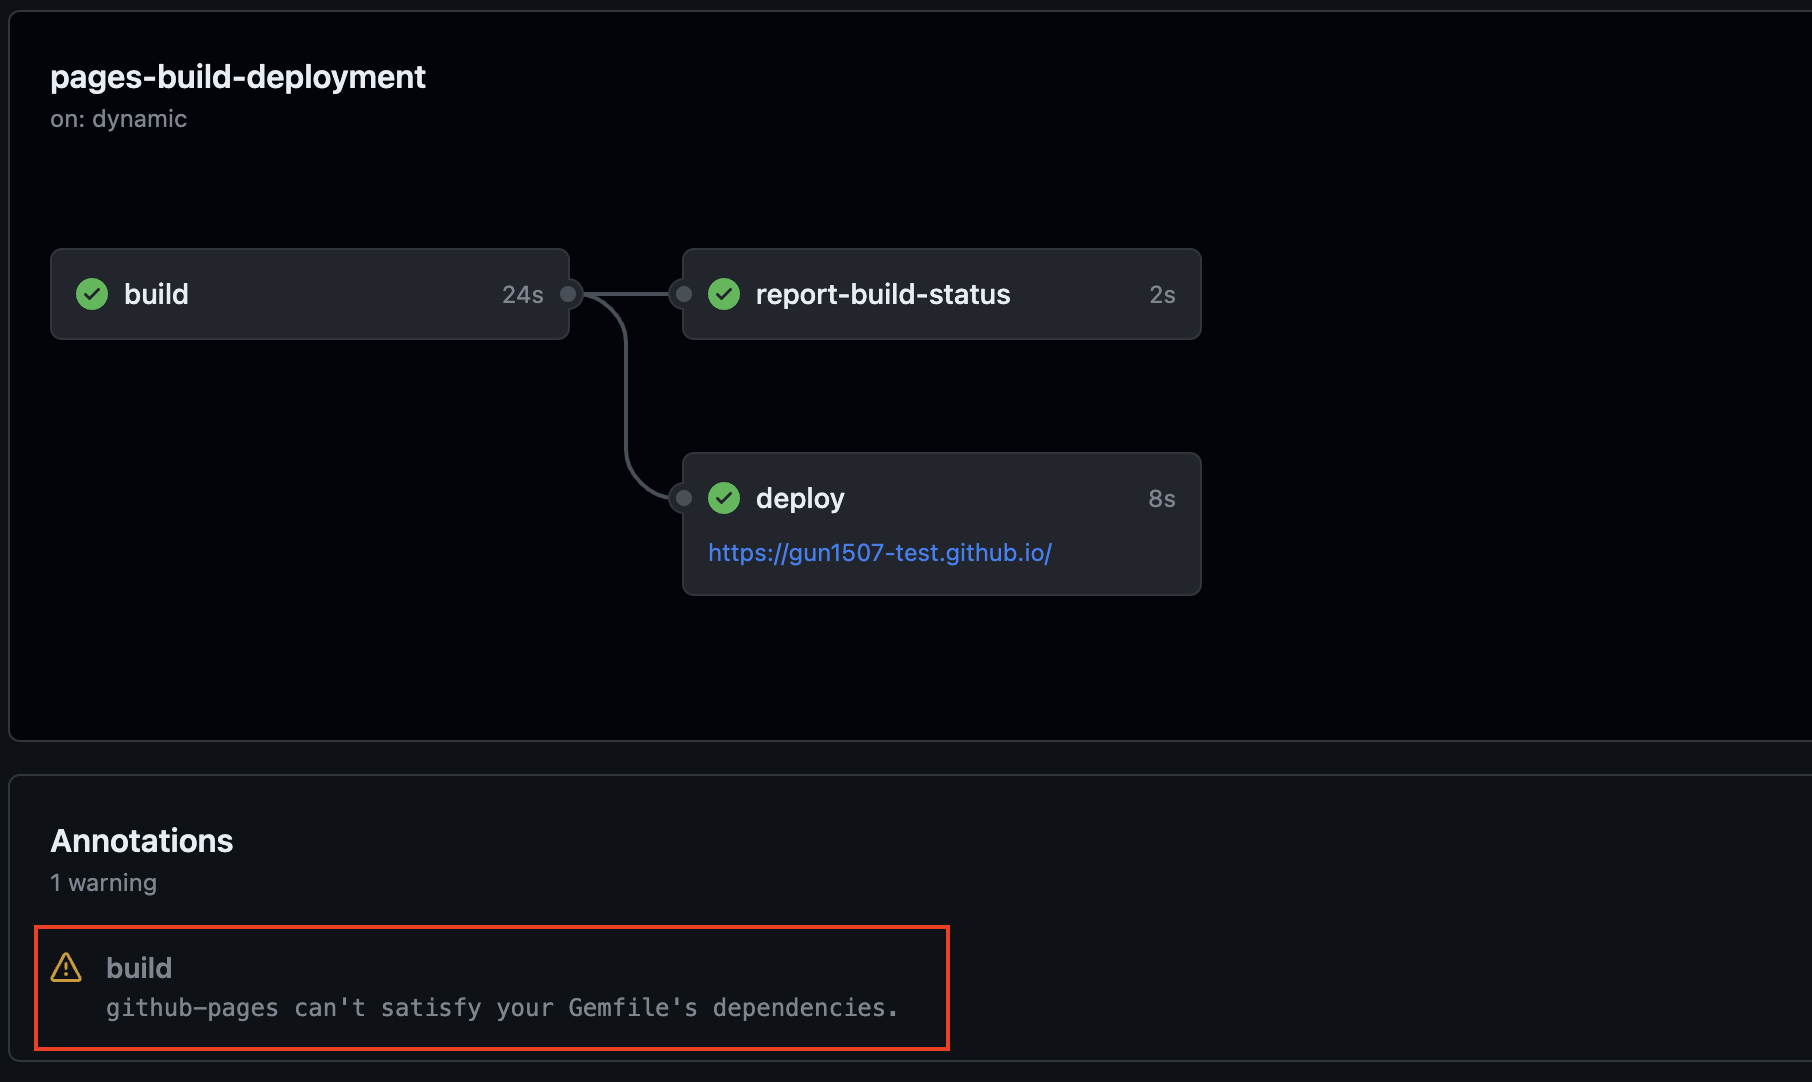Select the deploy job name
This screenshot has height=1082, width=1812.
[x=799, y=498]
